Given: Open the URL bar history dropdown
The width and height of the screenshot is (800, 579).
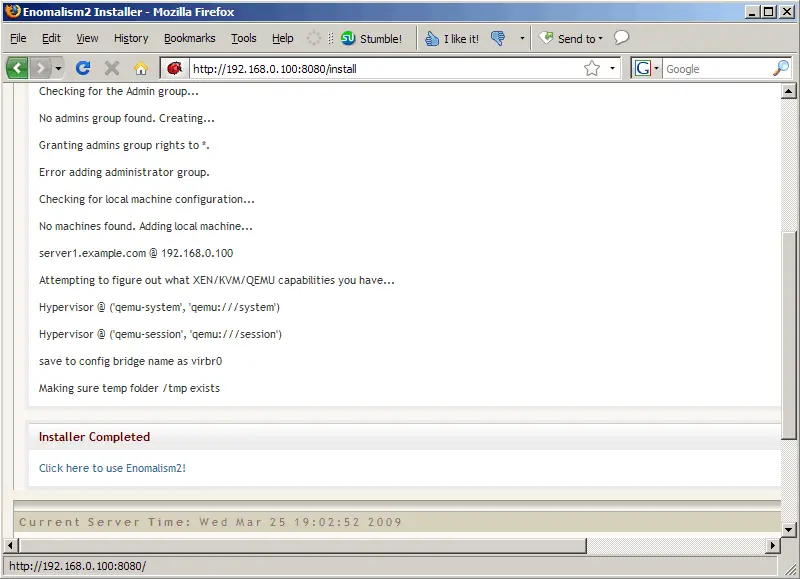Looking at the screenshot, I should click(612, 68).
